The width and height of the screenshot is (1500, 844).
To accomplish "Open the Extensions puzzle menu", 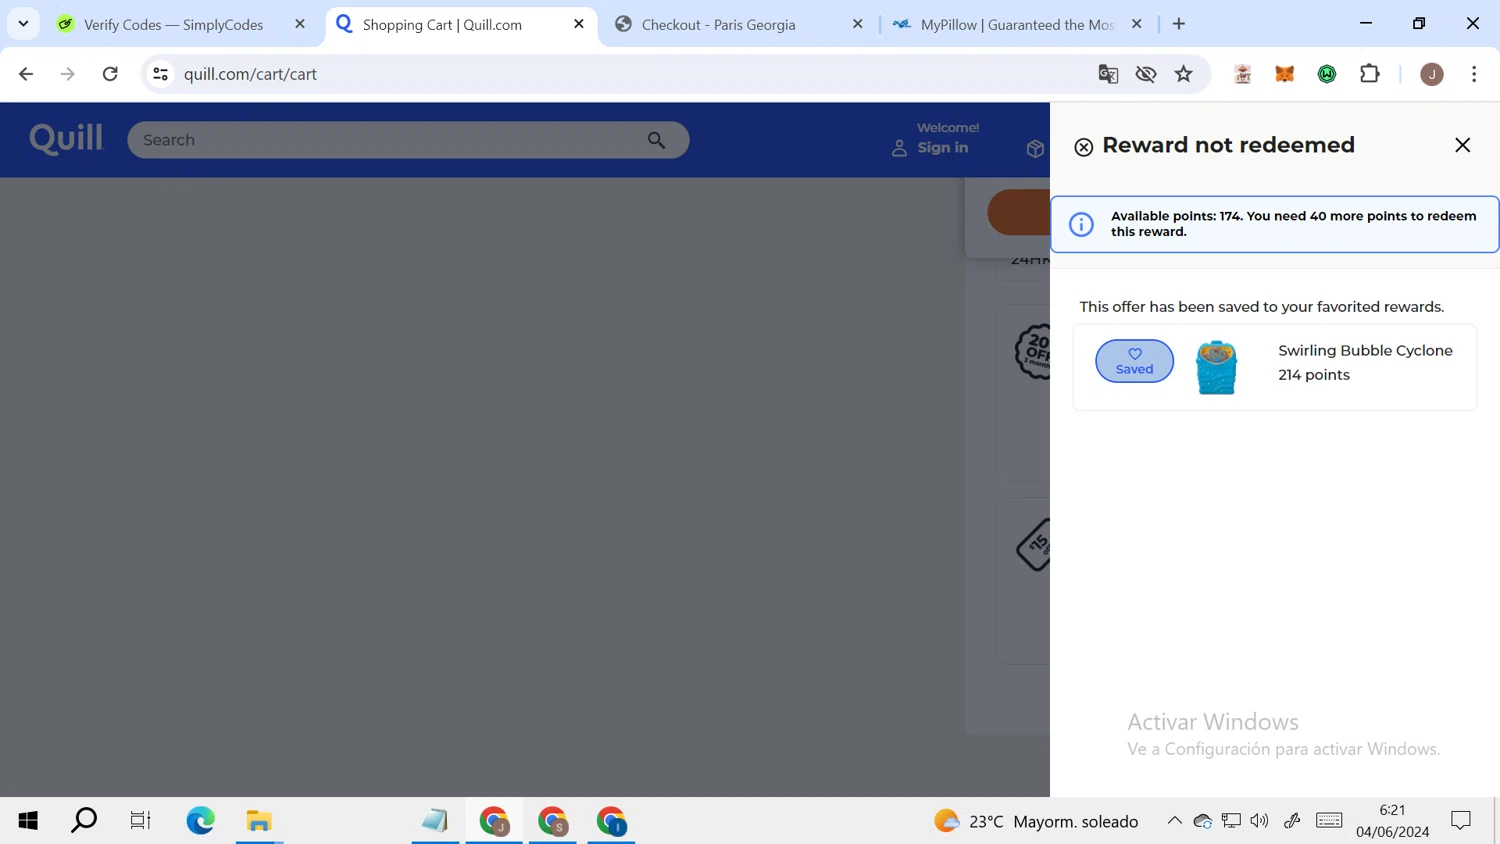I will point(1370,74).
